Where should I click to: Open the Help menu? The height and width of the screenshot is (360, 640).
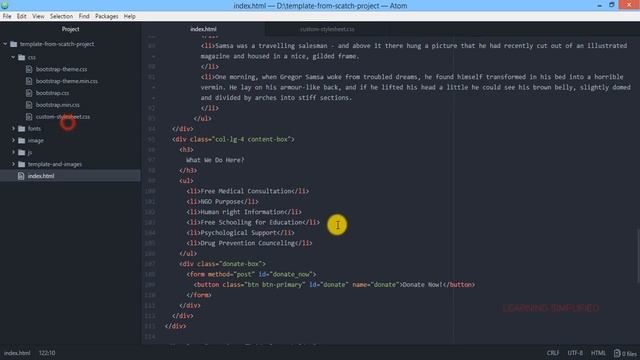pos(129,16)
